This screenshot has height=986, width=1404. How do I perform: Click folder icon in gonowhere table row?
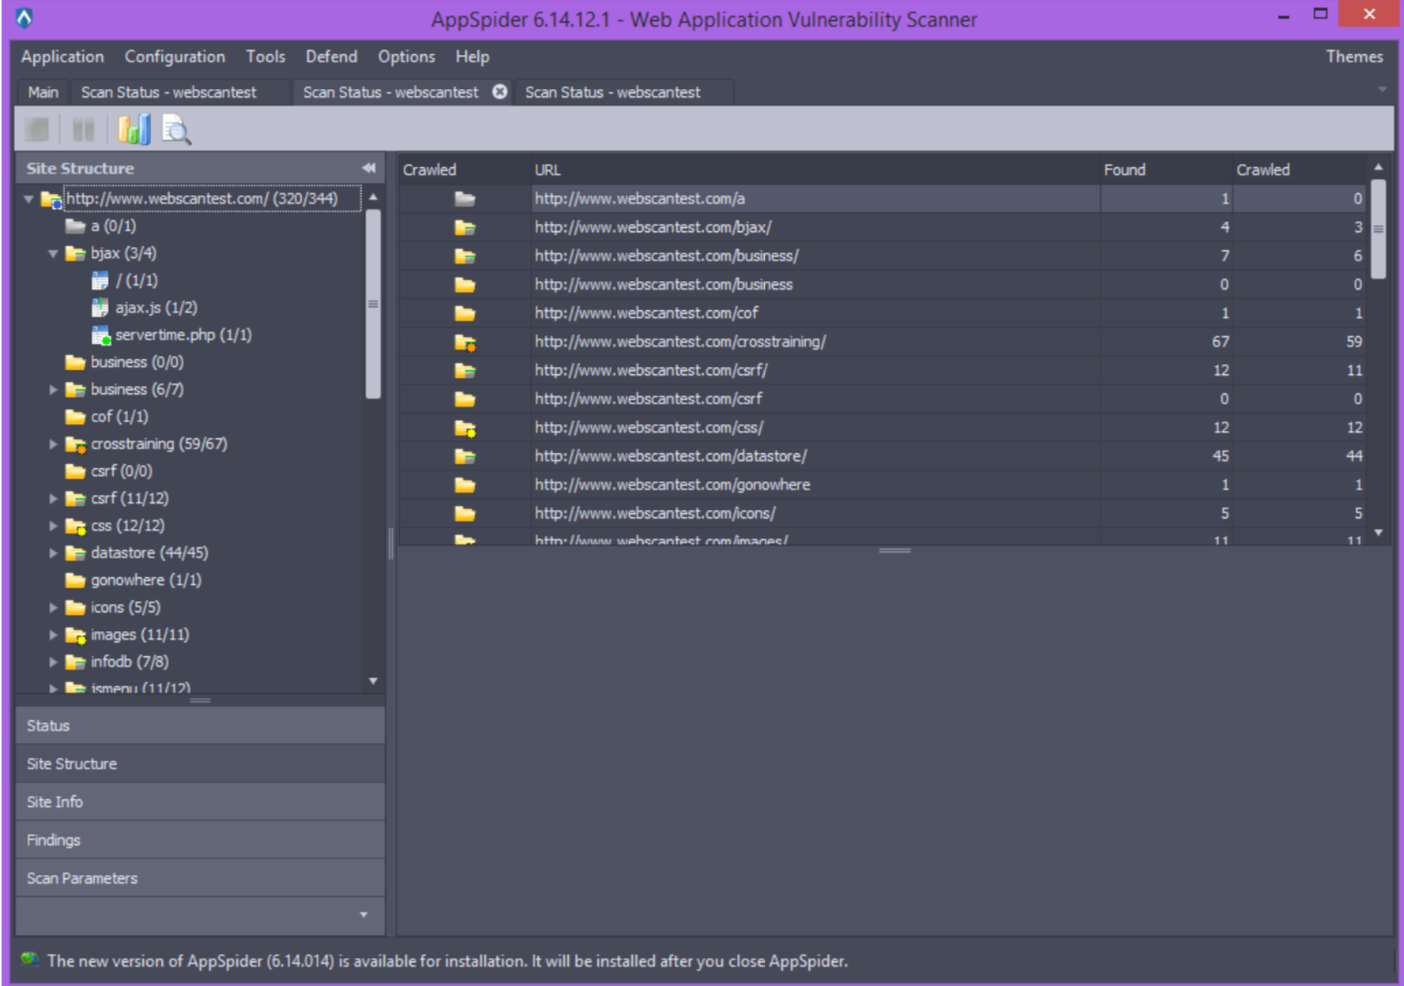point(465,485)
